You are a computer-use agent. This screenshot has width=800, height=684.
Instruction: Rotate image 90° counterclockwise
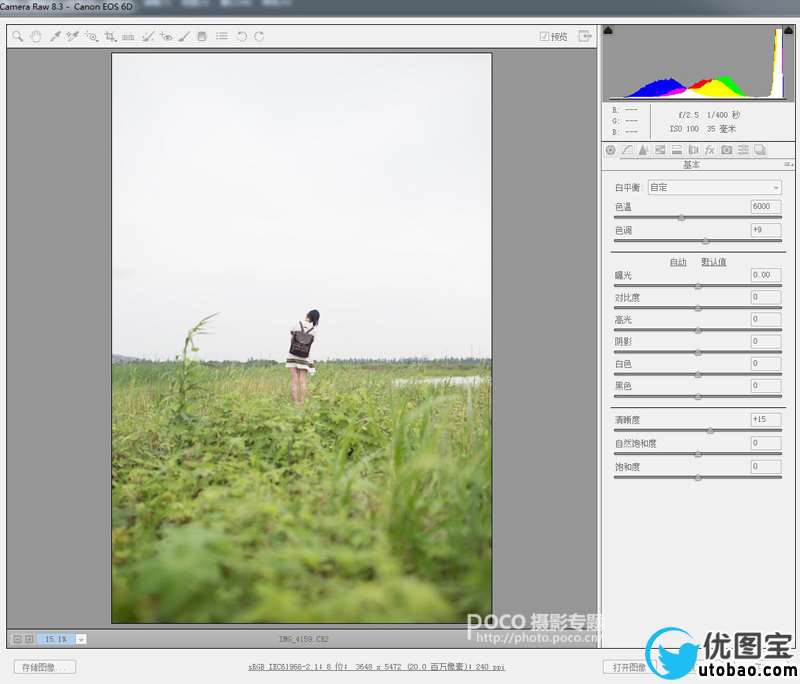coord(242,36)
